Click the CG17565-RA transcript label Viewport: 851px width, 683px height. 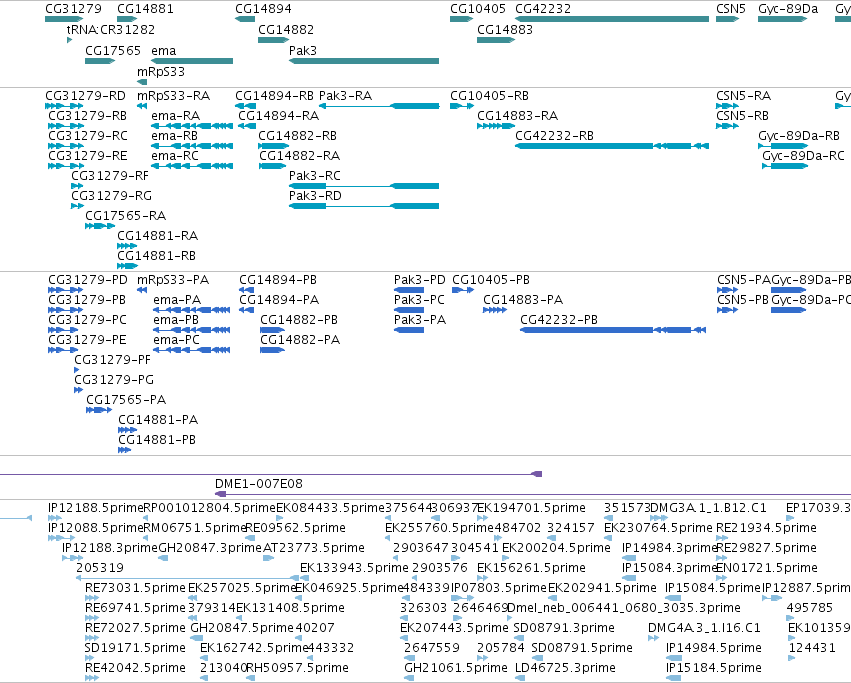pos(125,216)
